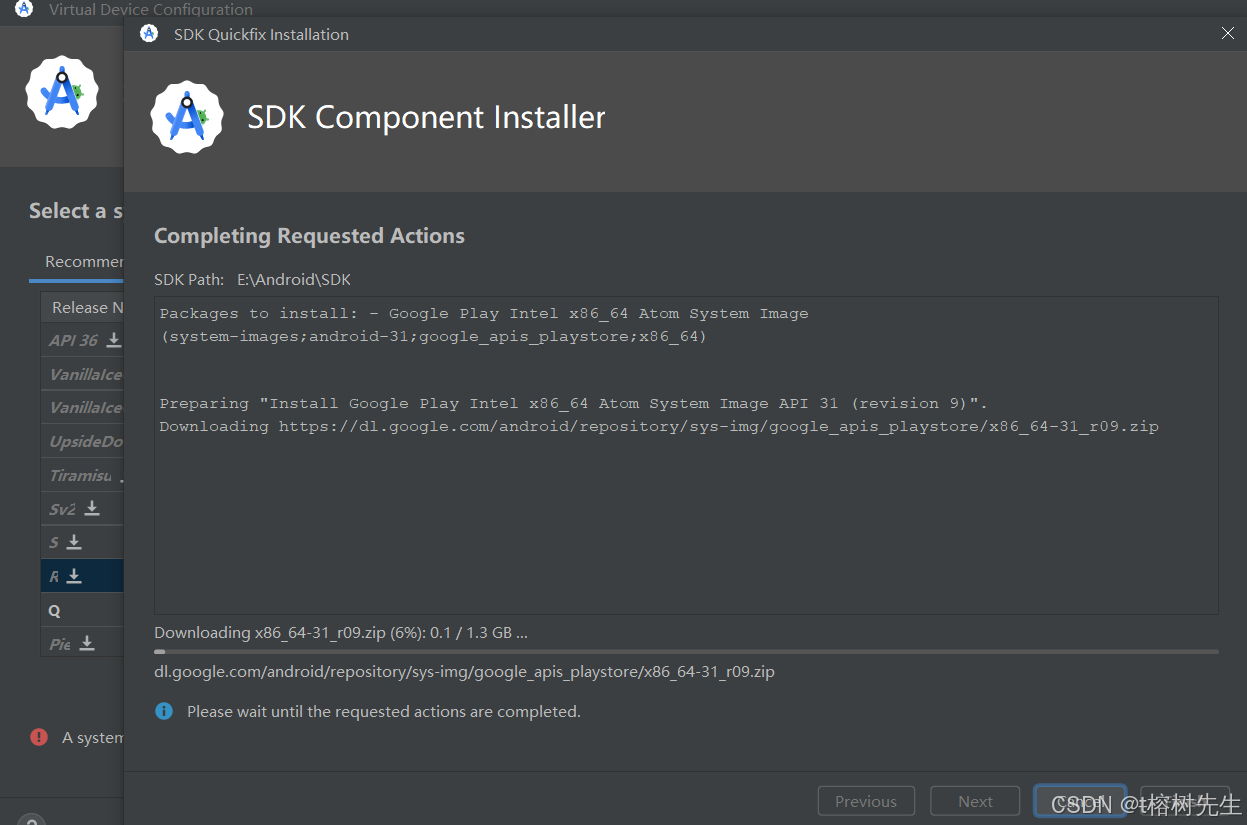This screenshot has height=825, width=1247.
Task: Click the download progress bar
Action: pyautogui.click(x=686, y=651)
